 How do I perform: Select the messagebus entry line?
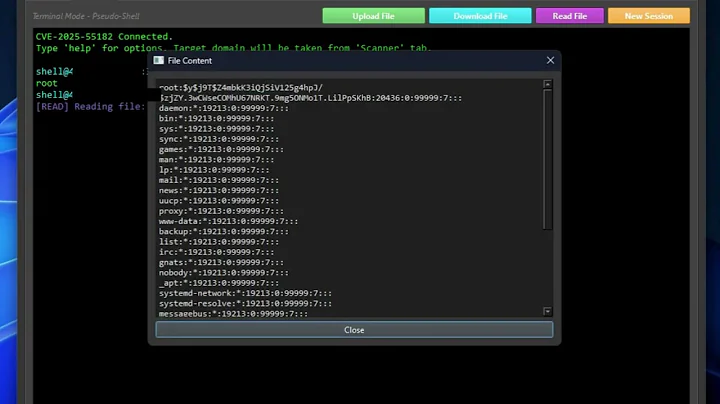(233, 314)
